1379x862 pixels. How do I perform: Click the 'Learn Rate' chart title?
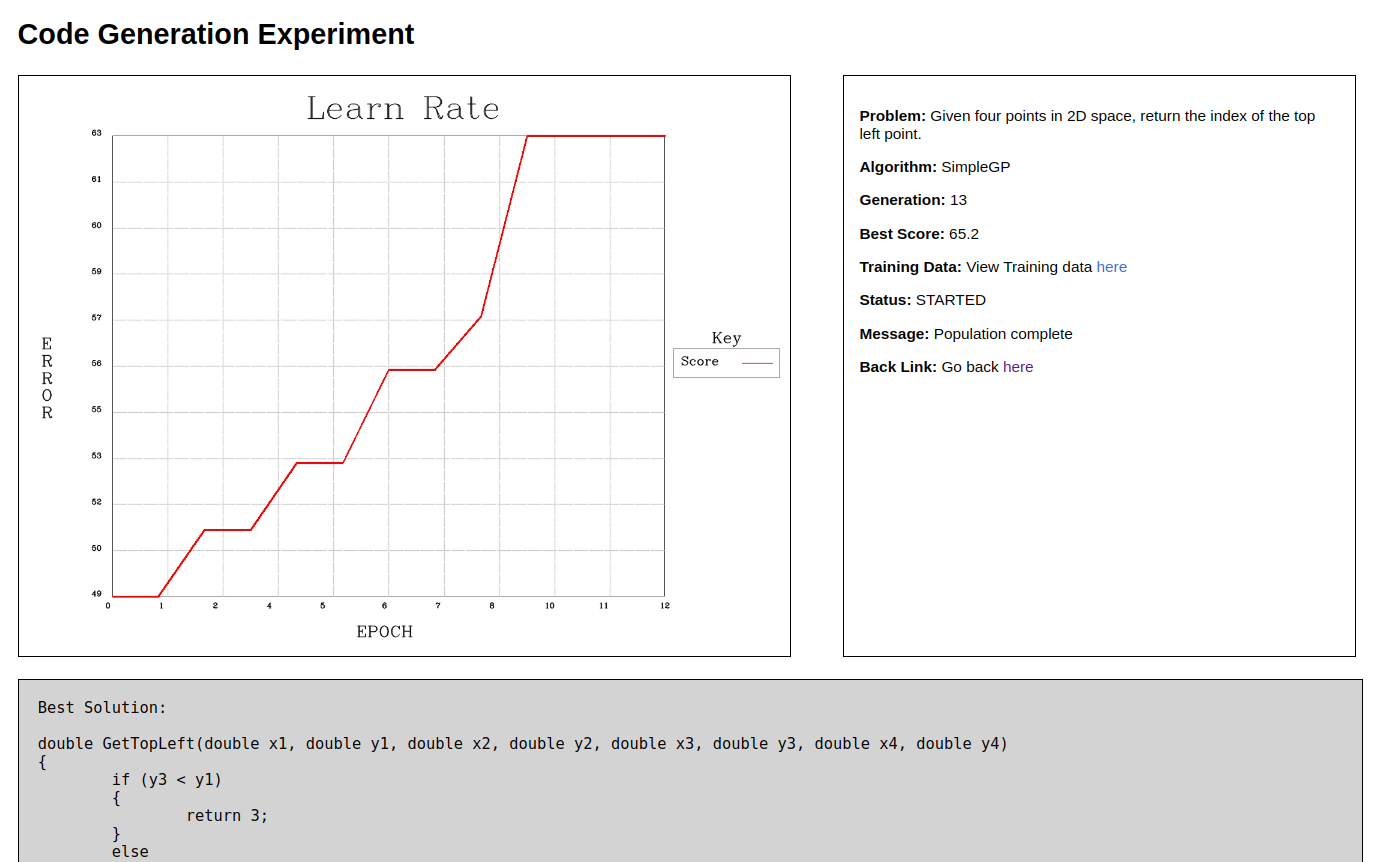pos(403,108)
